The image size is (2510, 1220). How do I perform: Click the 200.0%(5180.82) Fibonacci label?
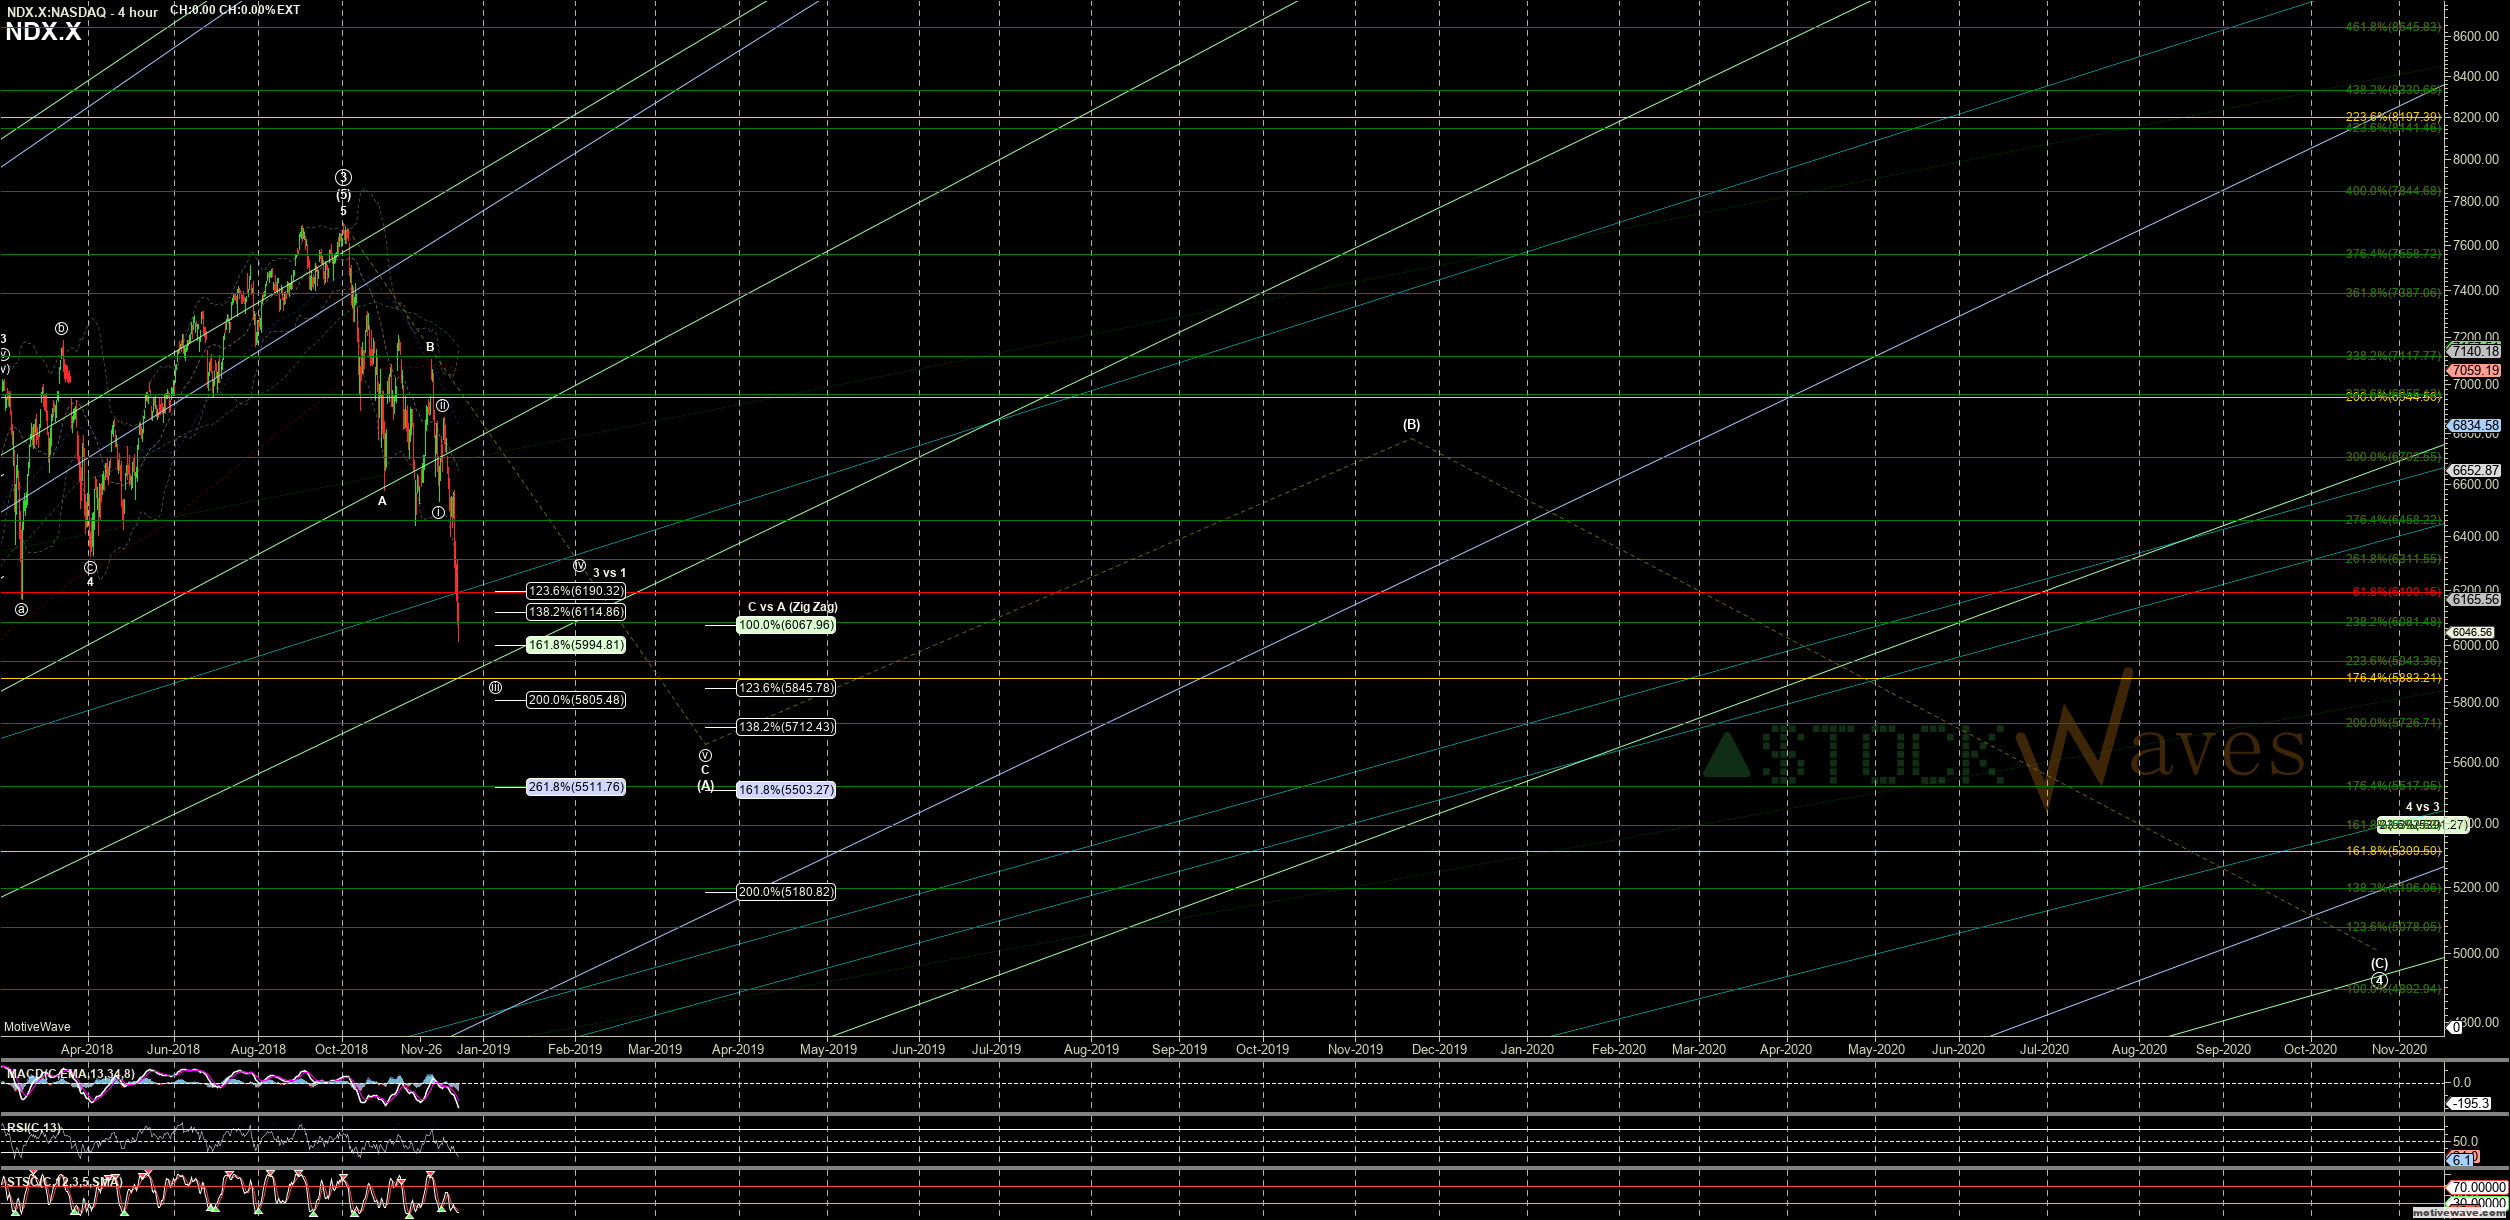click(785, 892)
